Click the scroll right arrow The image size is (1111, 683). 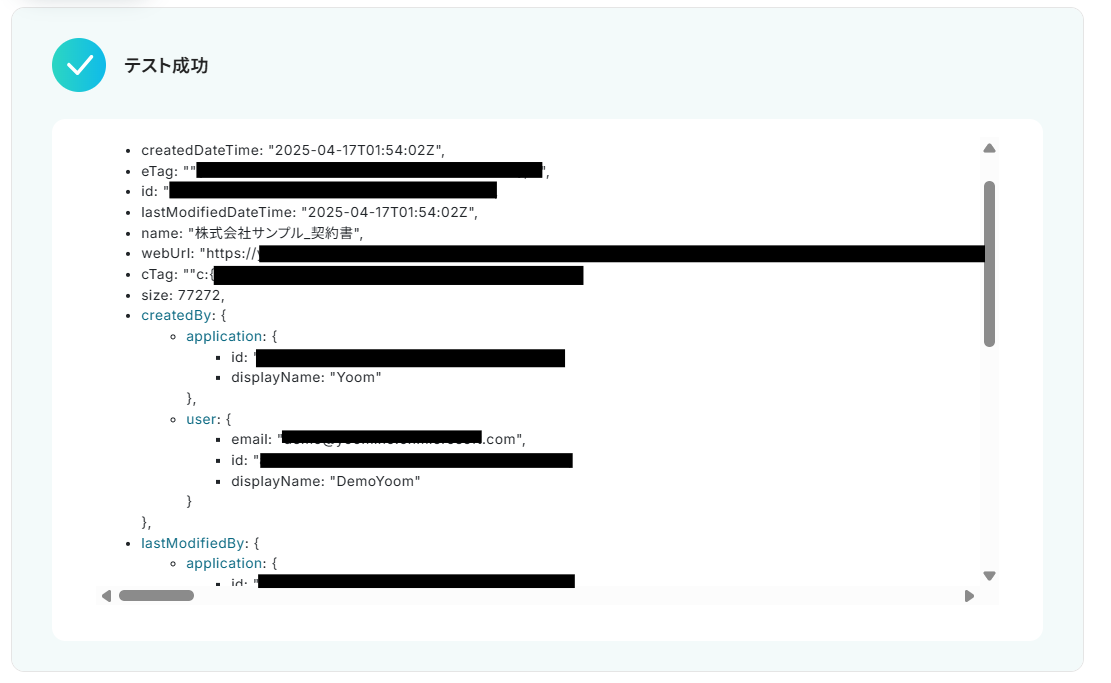point(969,596)
